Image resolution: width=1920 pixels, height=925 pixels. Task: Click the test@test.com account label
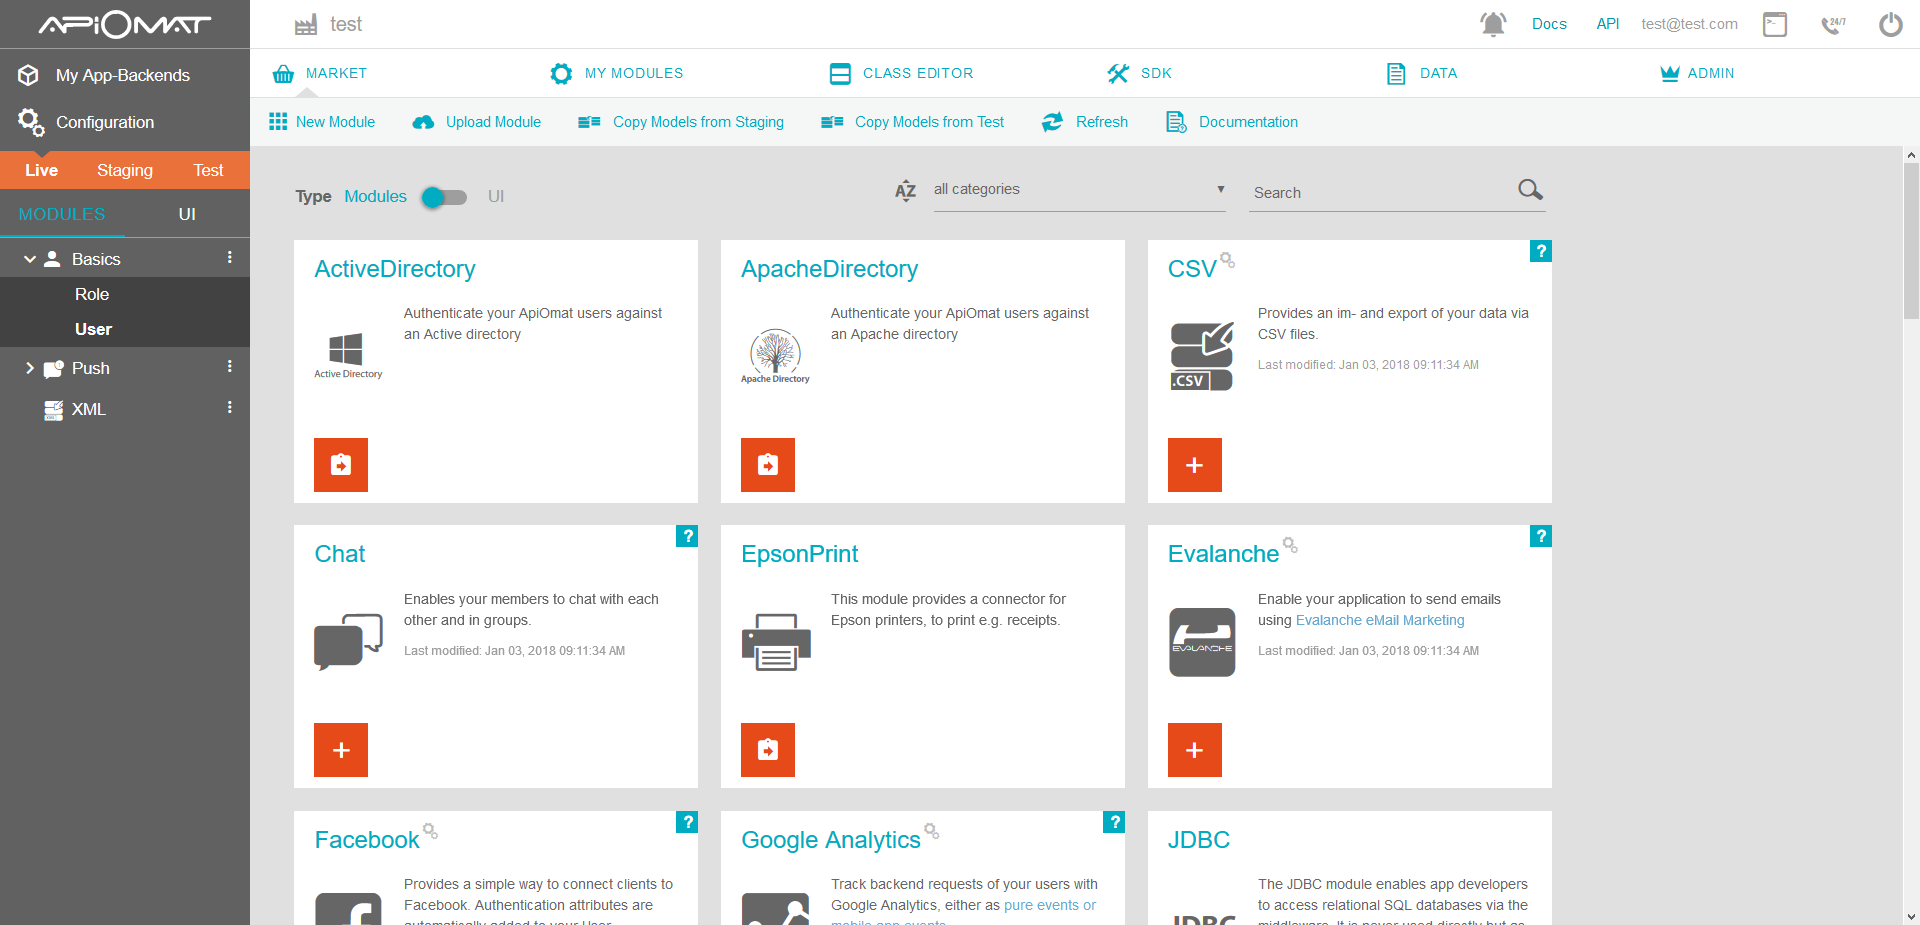[x=1689, y=24]
